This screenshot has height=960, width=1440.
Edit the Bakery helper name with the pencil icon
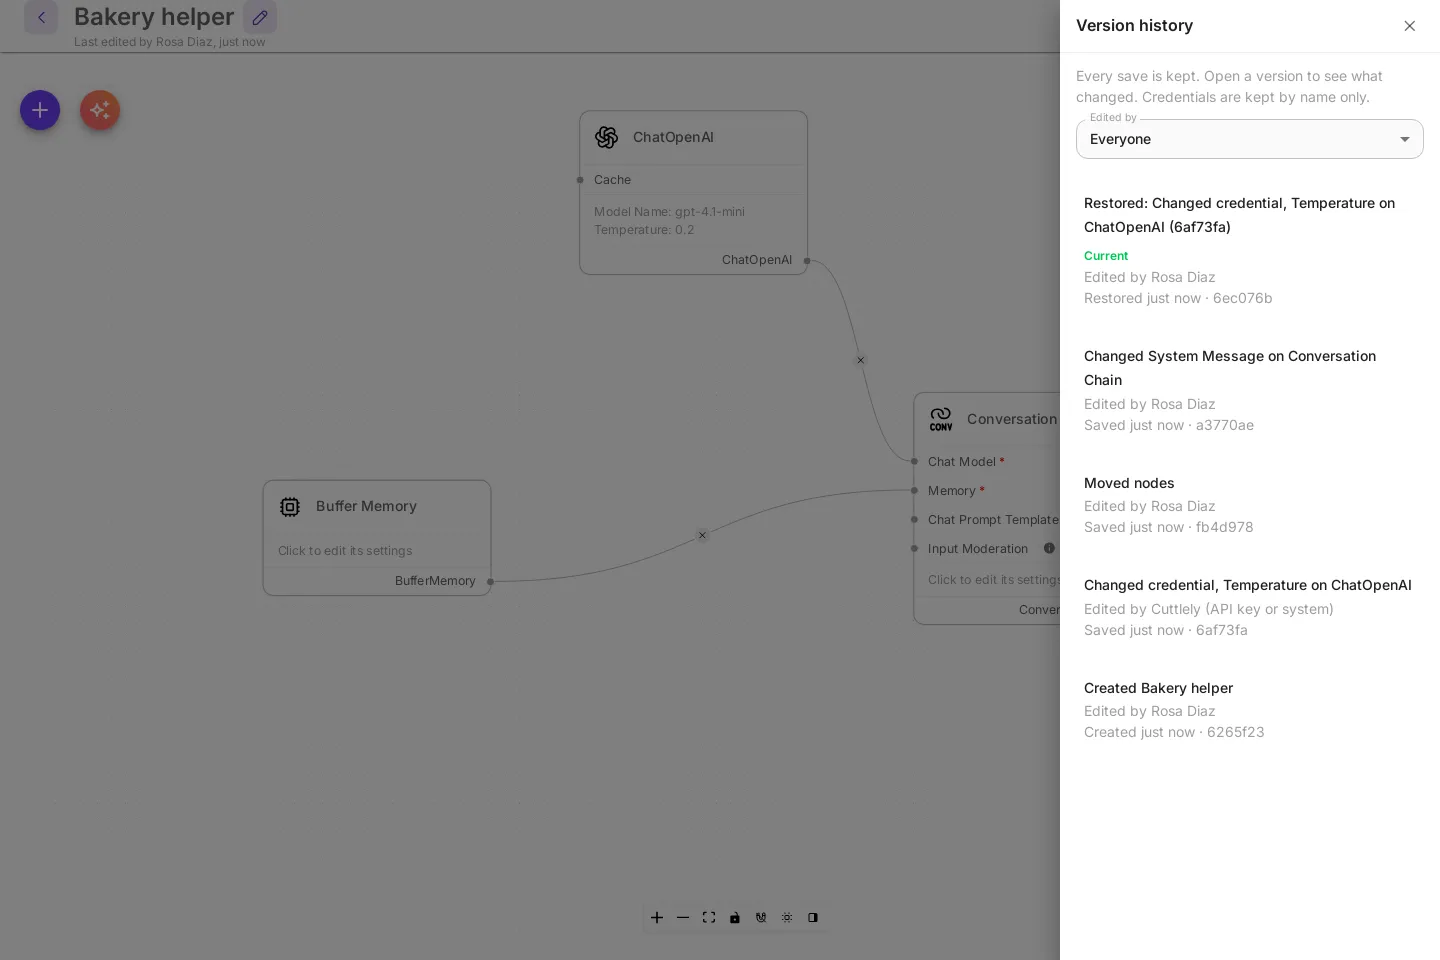click(x=260, y=17)
